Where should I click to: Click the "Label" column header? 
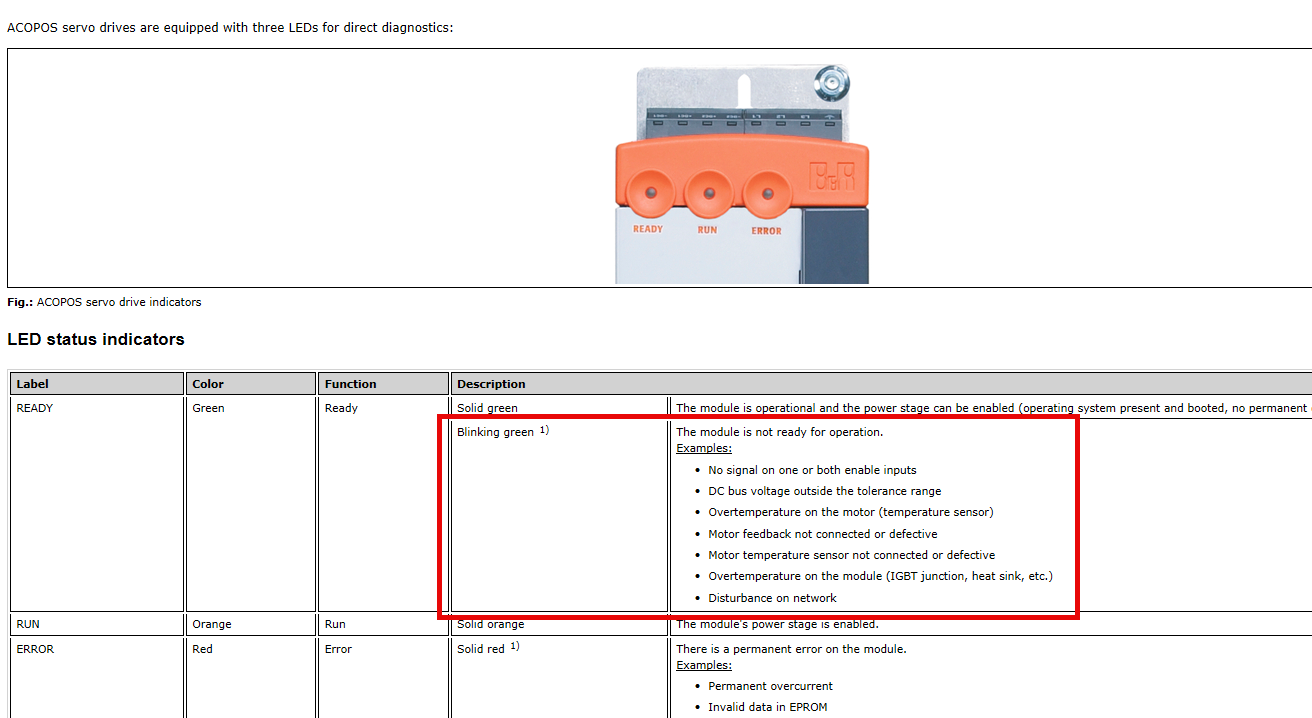(97, 383)
